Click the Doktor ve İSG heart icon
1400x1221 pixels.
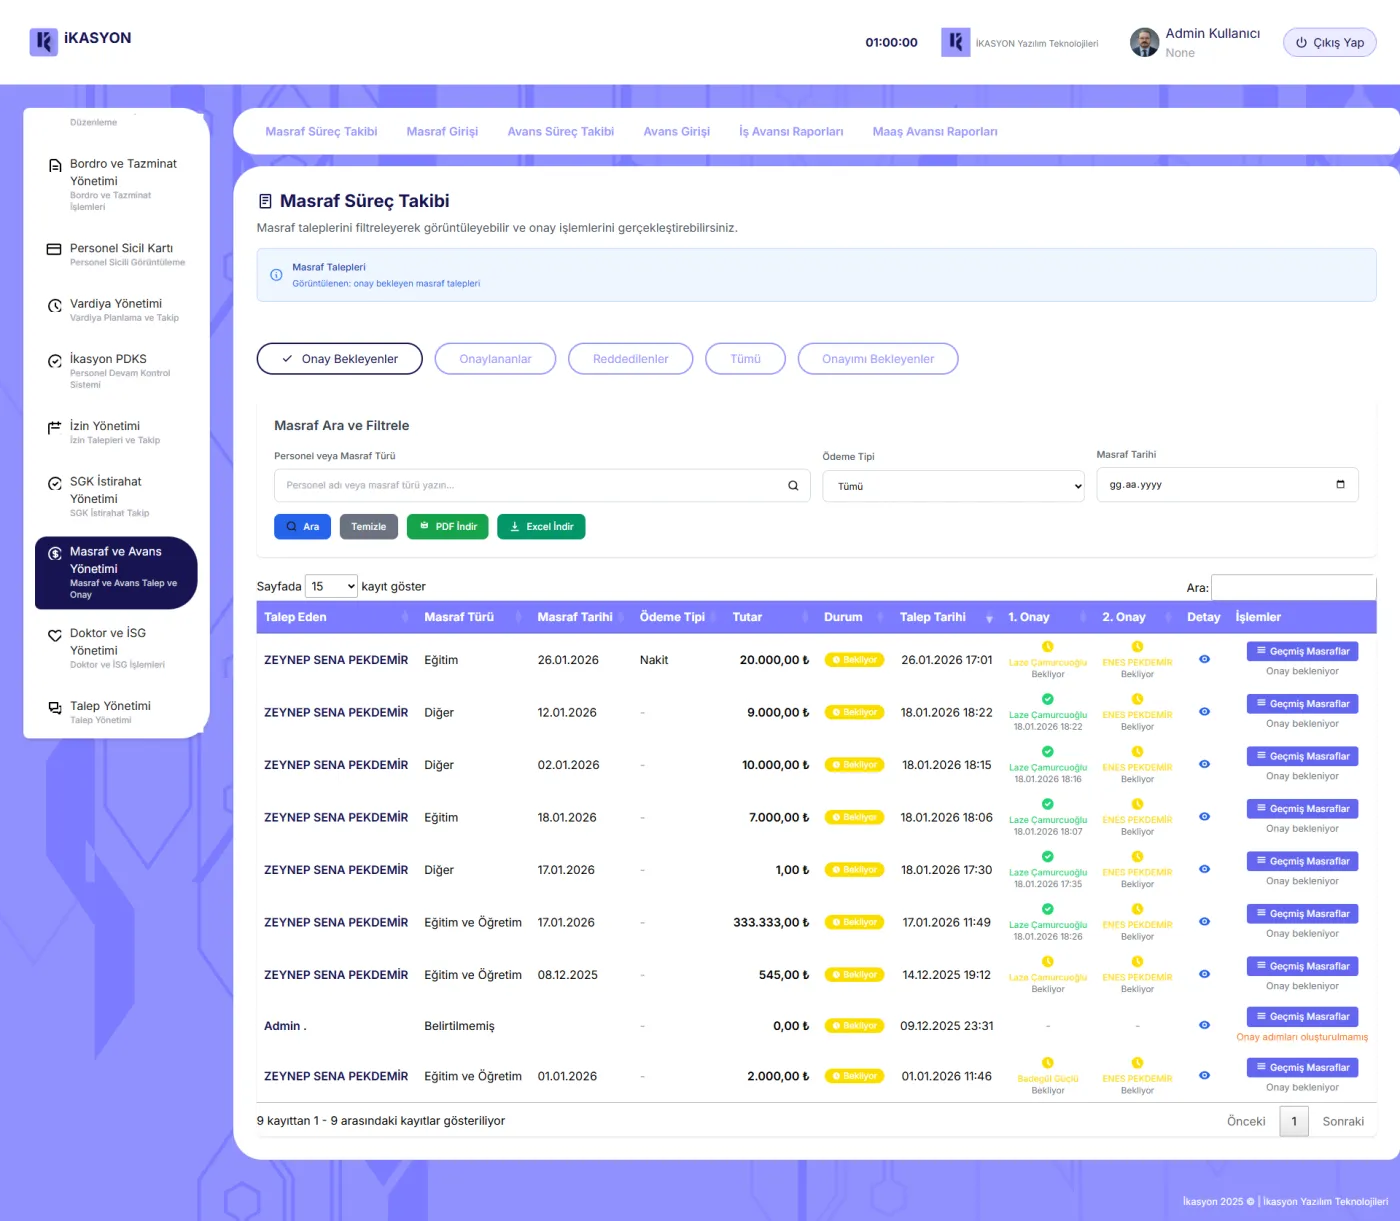point(55,634)
